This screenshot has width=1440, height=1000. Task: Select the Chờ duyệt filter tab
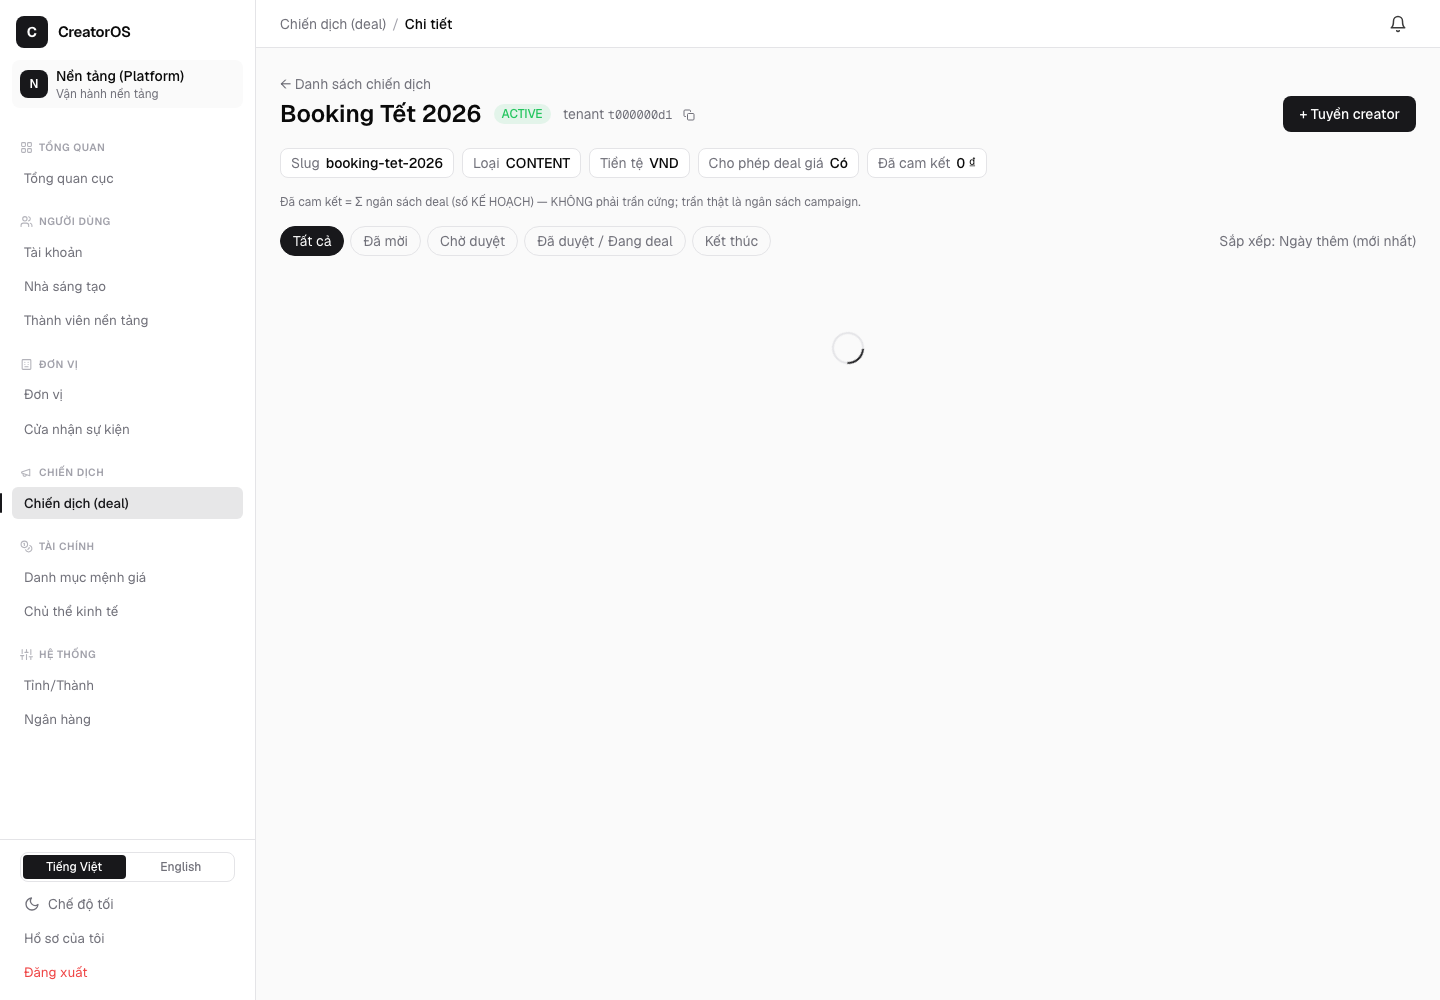(472, 241)
